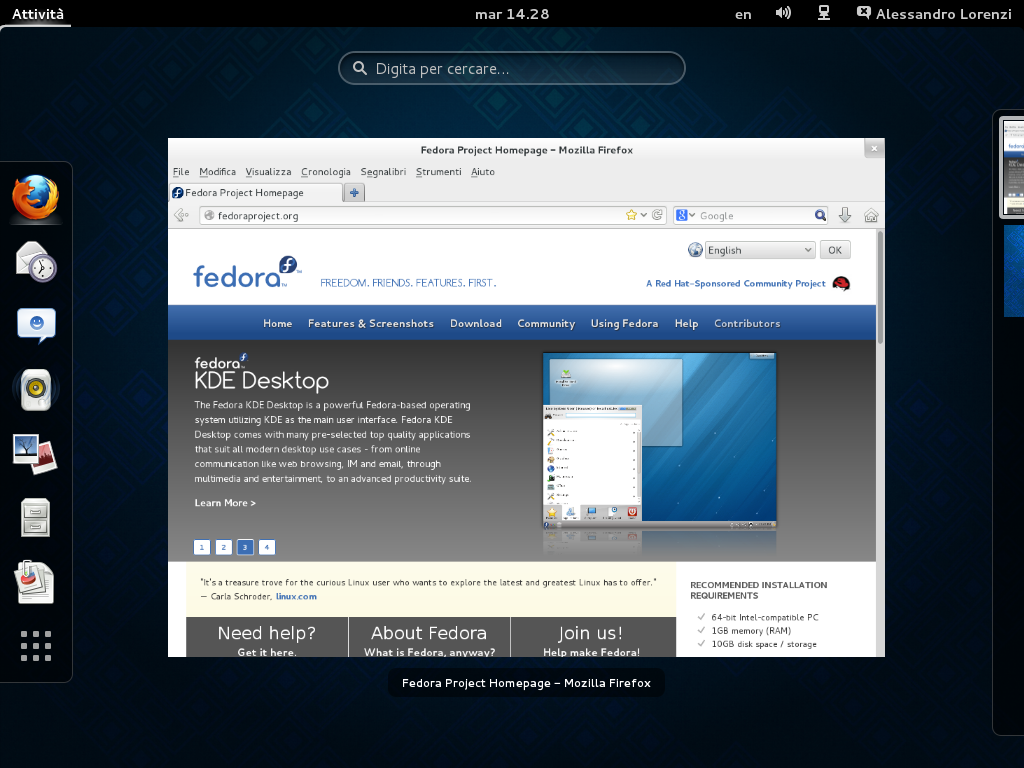Open the Contributors link
Image resolution: width=1024 pixels, height=768 pixels.
[x=747, y=323]
